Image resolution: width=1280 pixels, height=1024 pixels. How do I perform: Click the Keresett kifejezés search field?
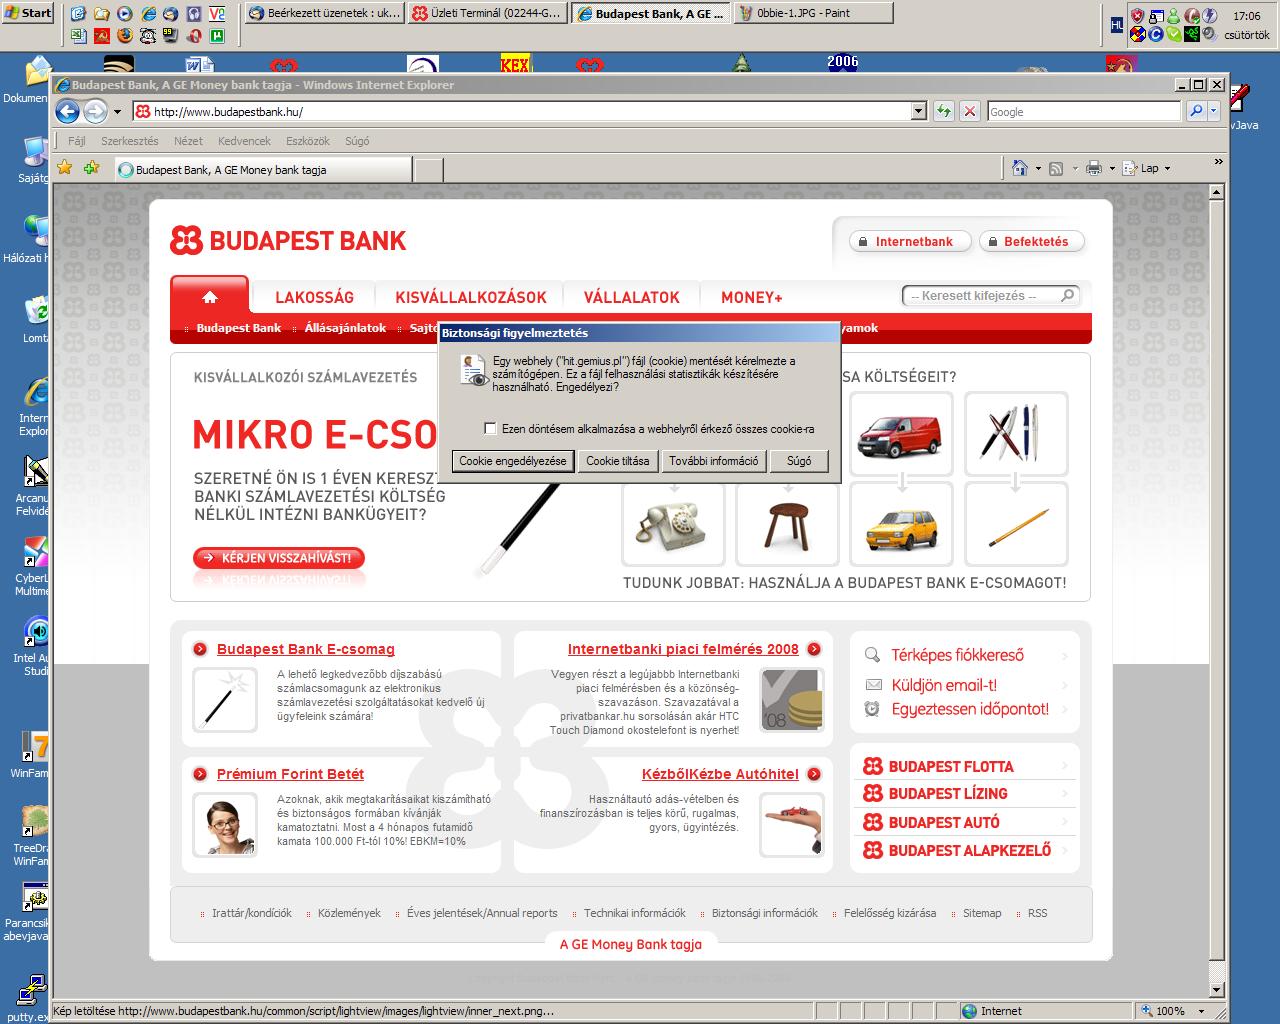pos(980,296)
